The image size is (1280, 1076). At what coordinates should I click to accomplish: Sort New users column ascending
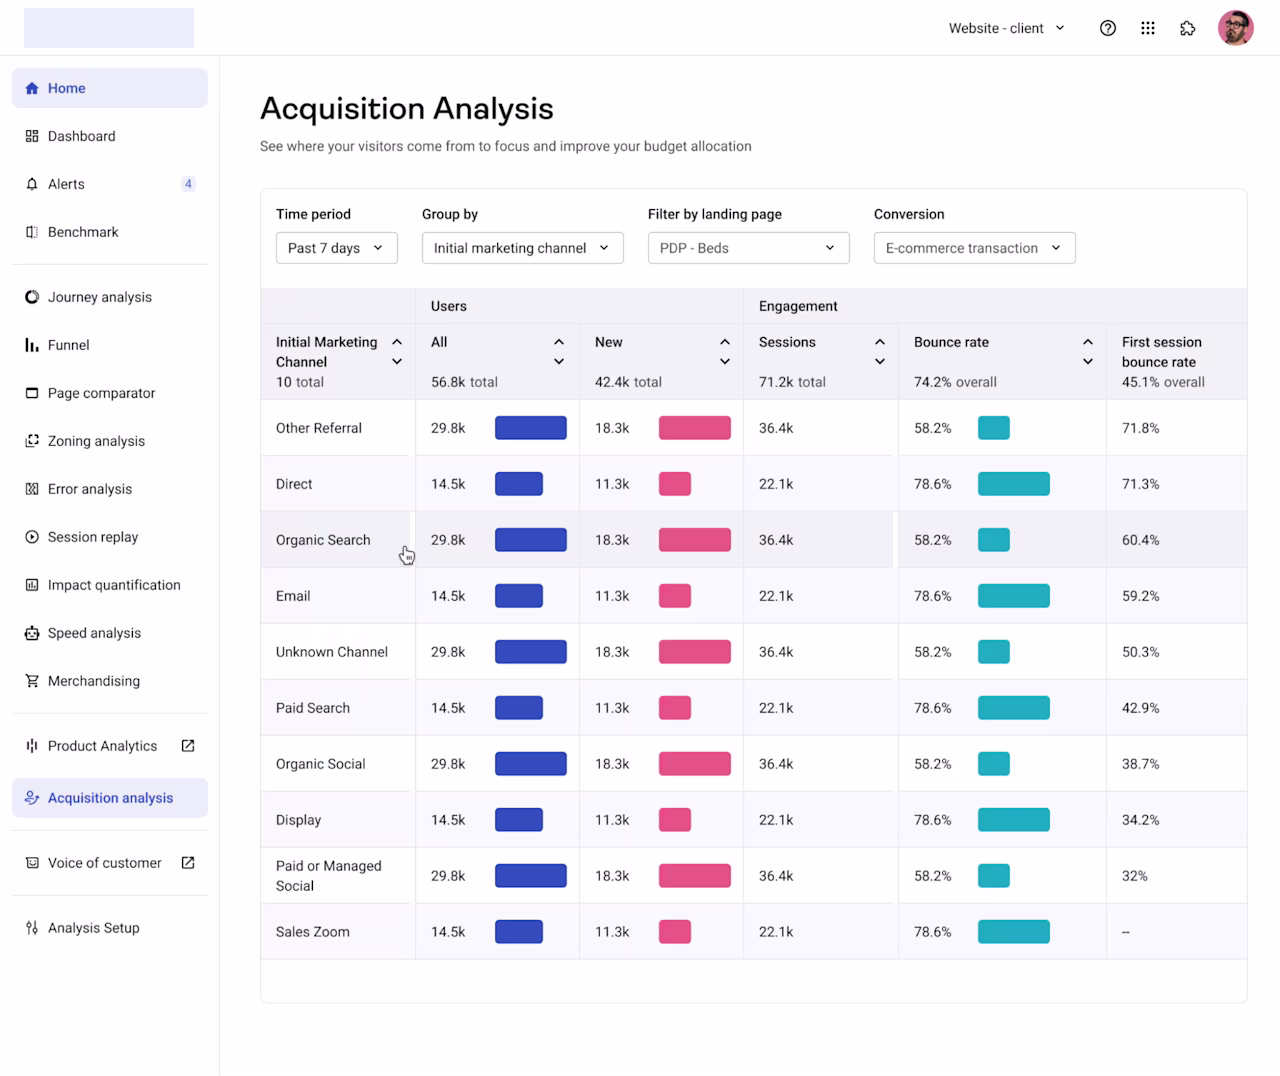tap(725, 342)
